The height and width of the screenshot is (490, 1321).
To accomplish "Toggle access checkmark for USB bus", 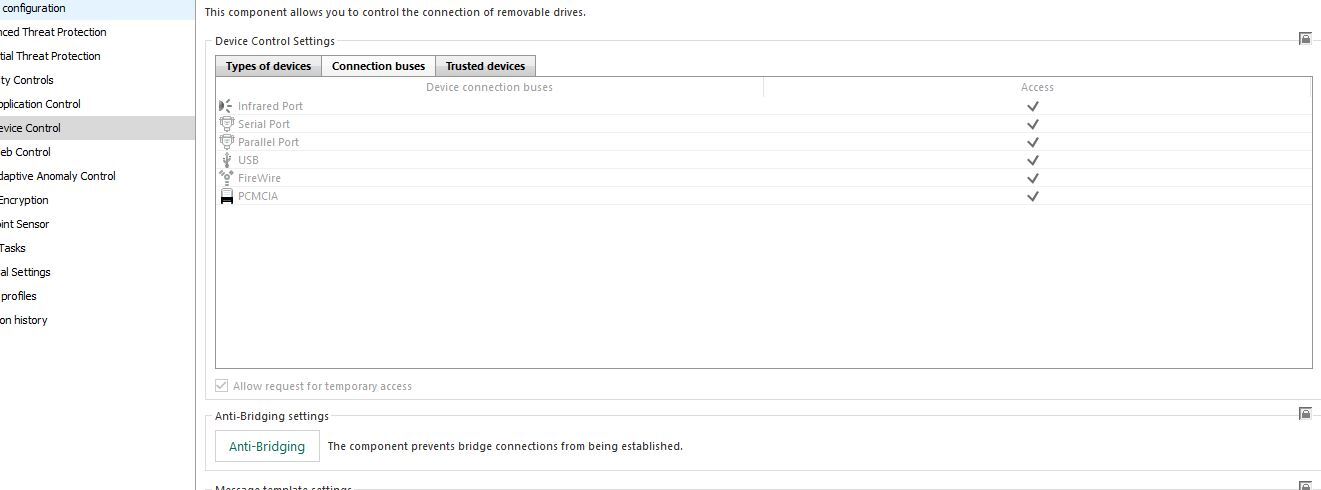I will (x=1033, y=160).
